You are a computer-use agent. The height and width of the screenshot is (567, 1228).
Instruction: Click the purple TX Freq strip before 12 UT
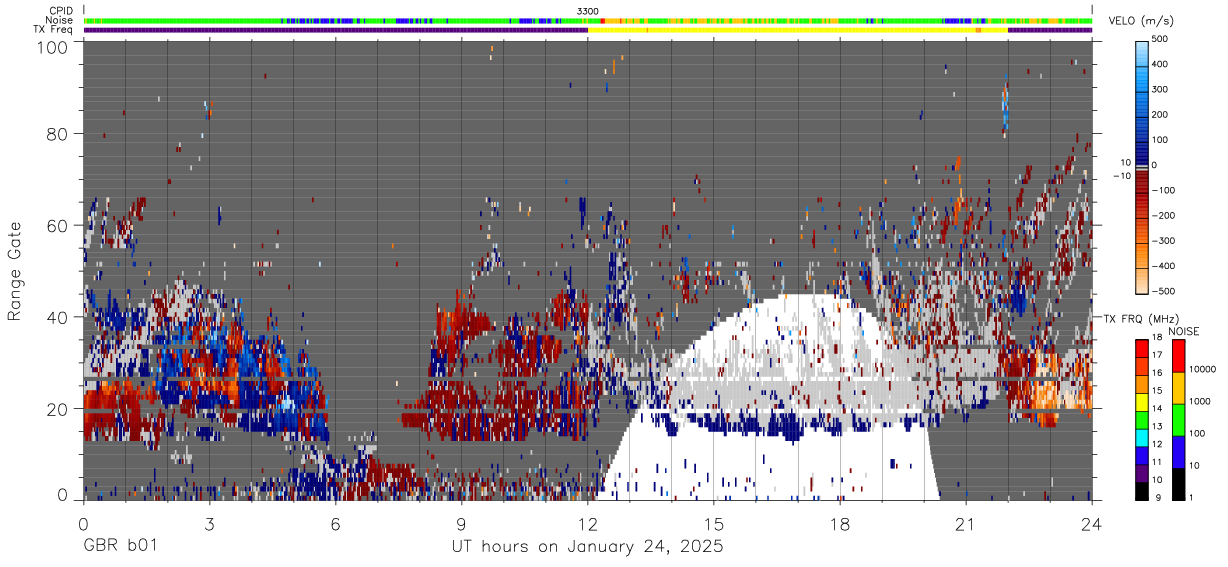pyautogui.click(x=335, y=30)
